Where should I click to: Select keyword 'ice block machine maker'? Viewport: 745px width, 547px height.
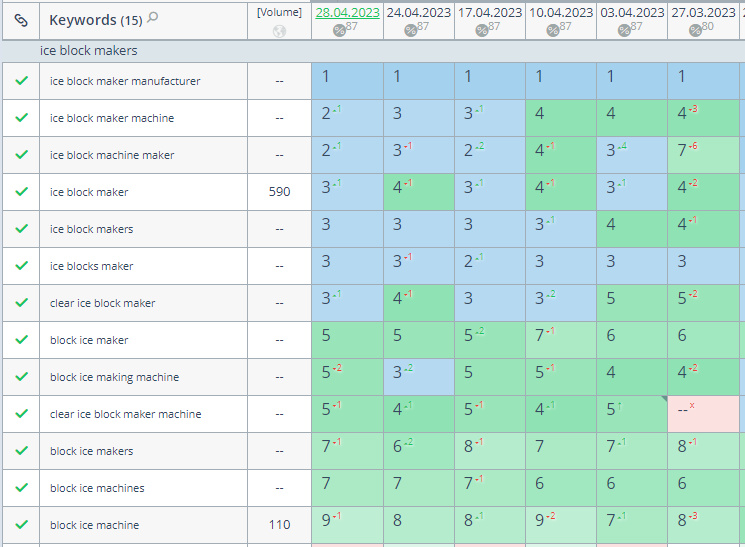point(112,155)
